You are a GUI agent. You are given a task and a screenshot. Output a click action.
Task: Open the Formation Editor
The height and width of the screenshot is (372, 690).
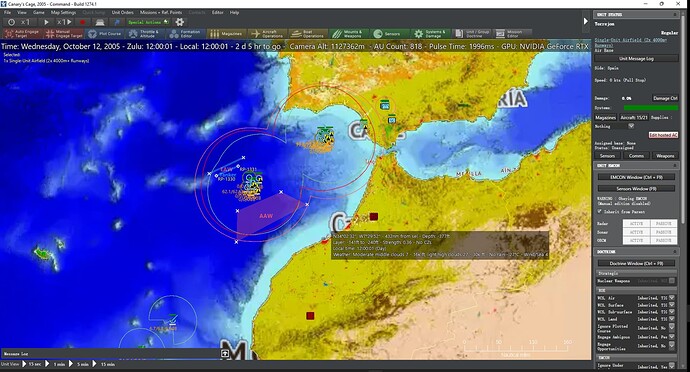(x=186, y=33)
